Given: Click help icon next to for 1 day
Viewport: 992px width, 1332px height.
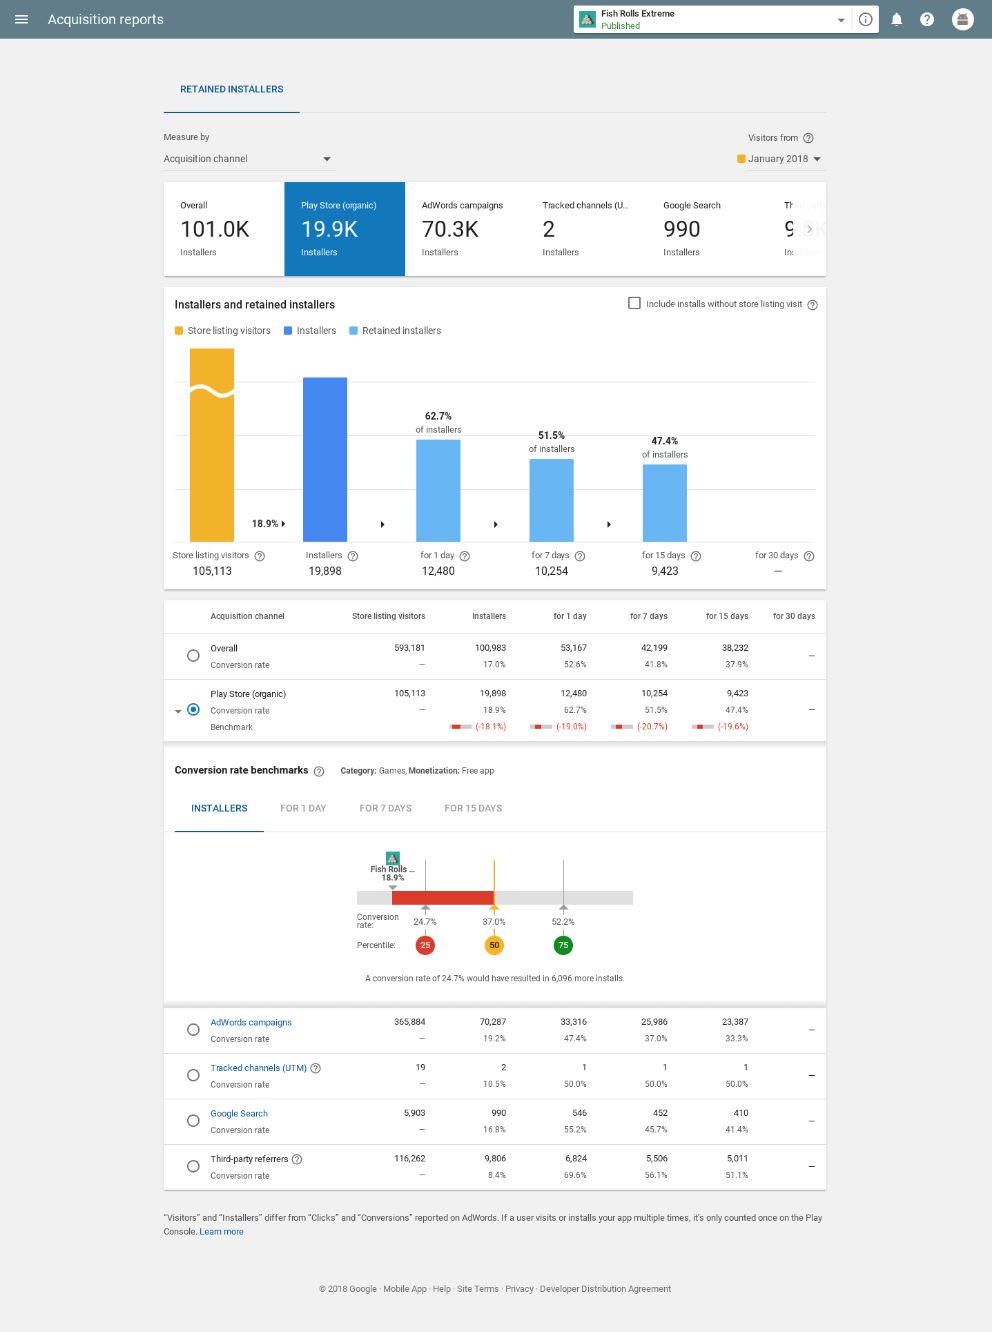Looking at the screenshot, I should (x=465, y=556).
